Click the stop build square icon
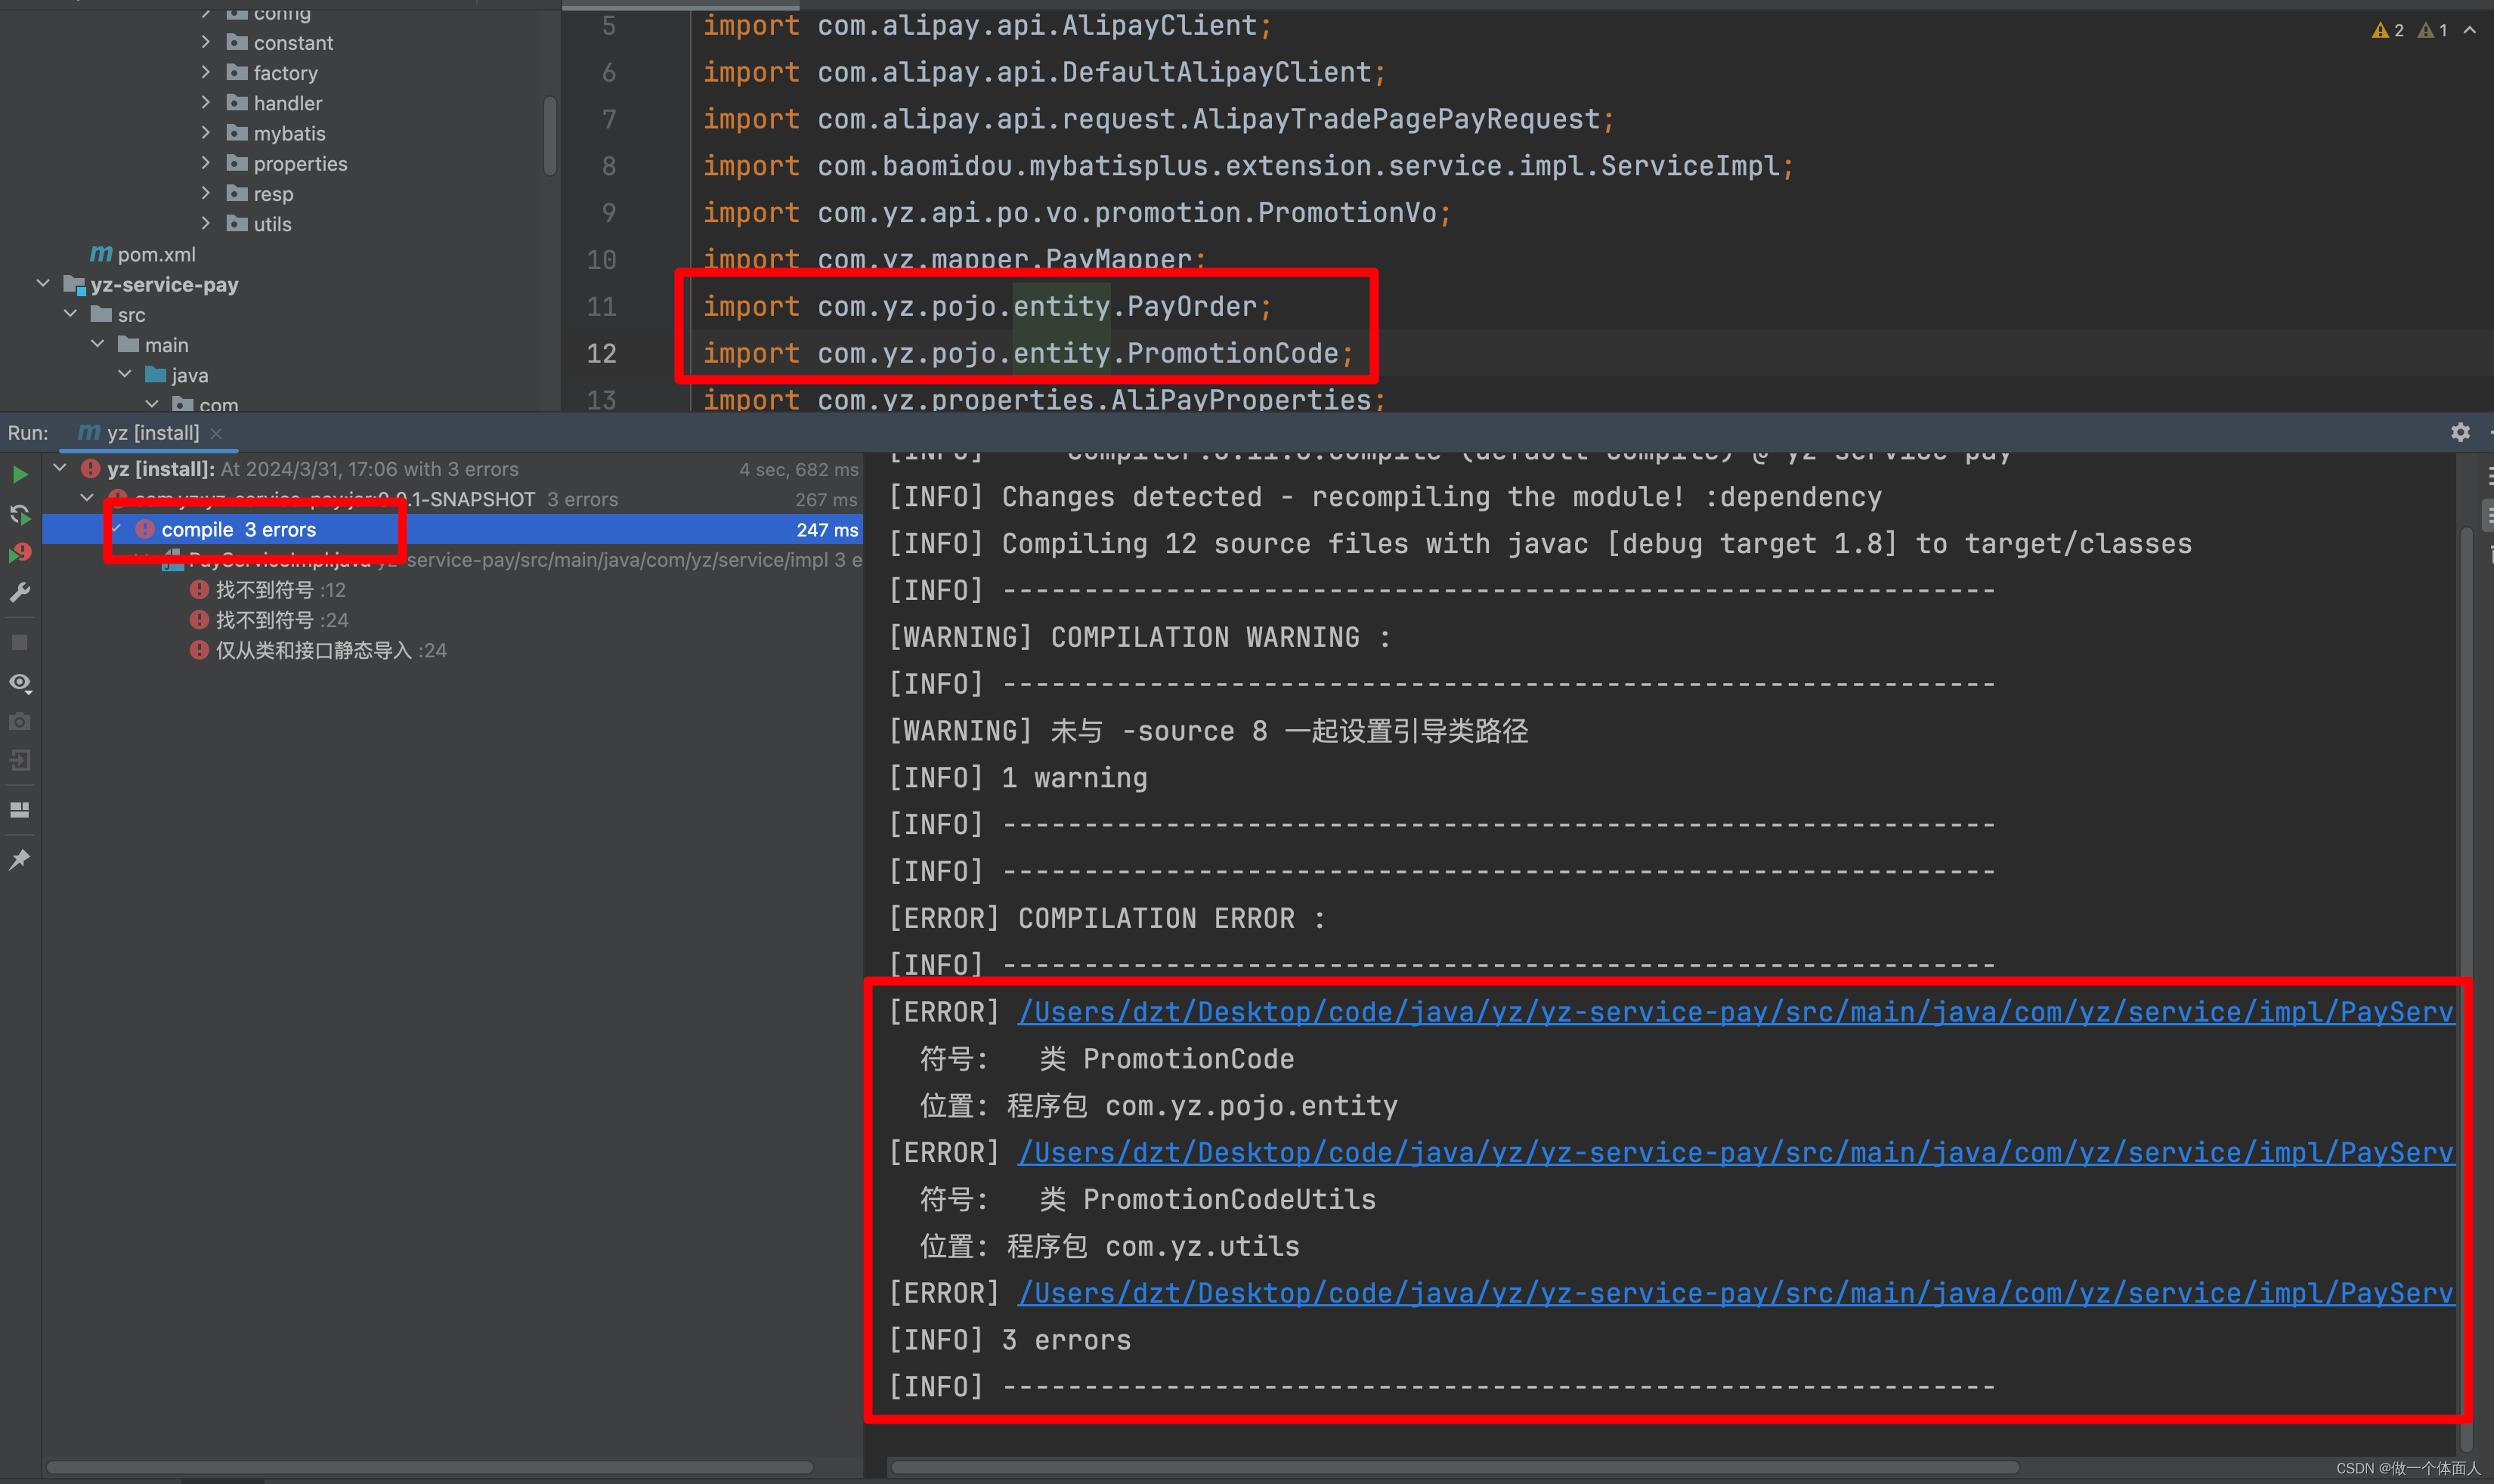 [20, 642]
